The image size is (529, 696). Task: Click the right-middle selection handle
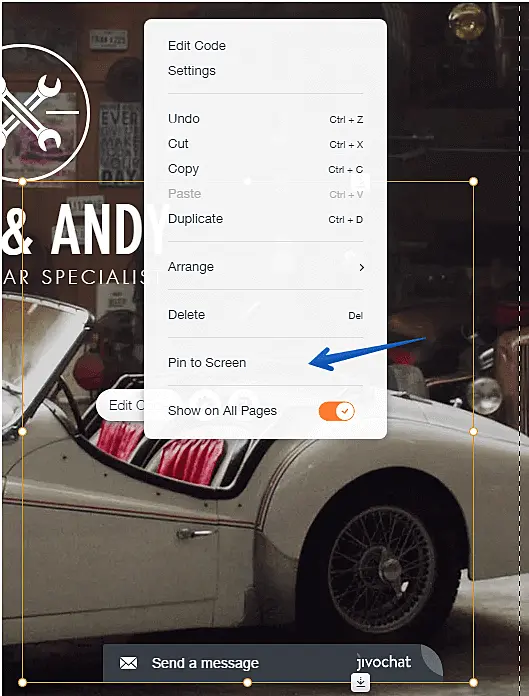[x=474, y=431]
